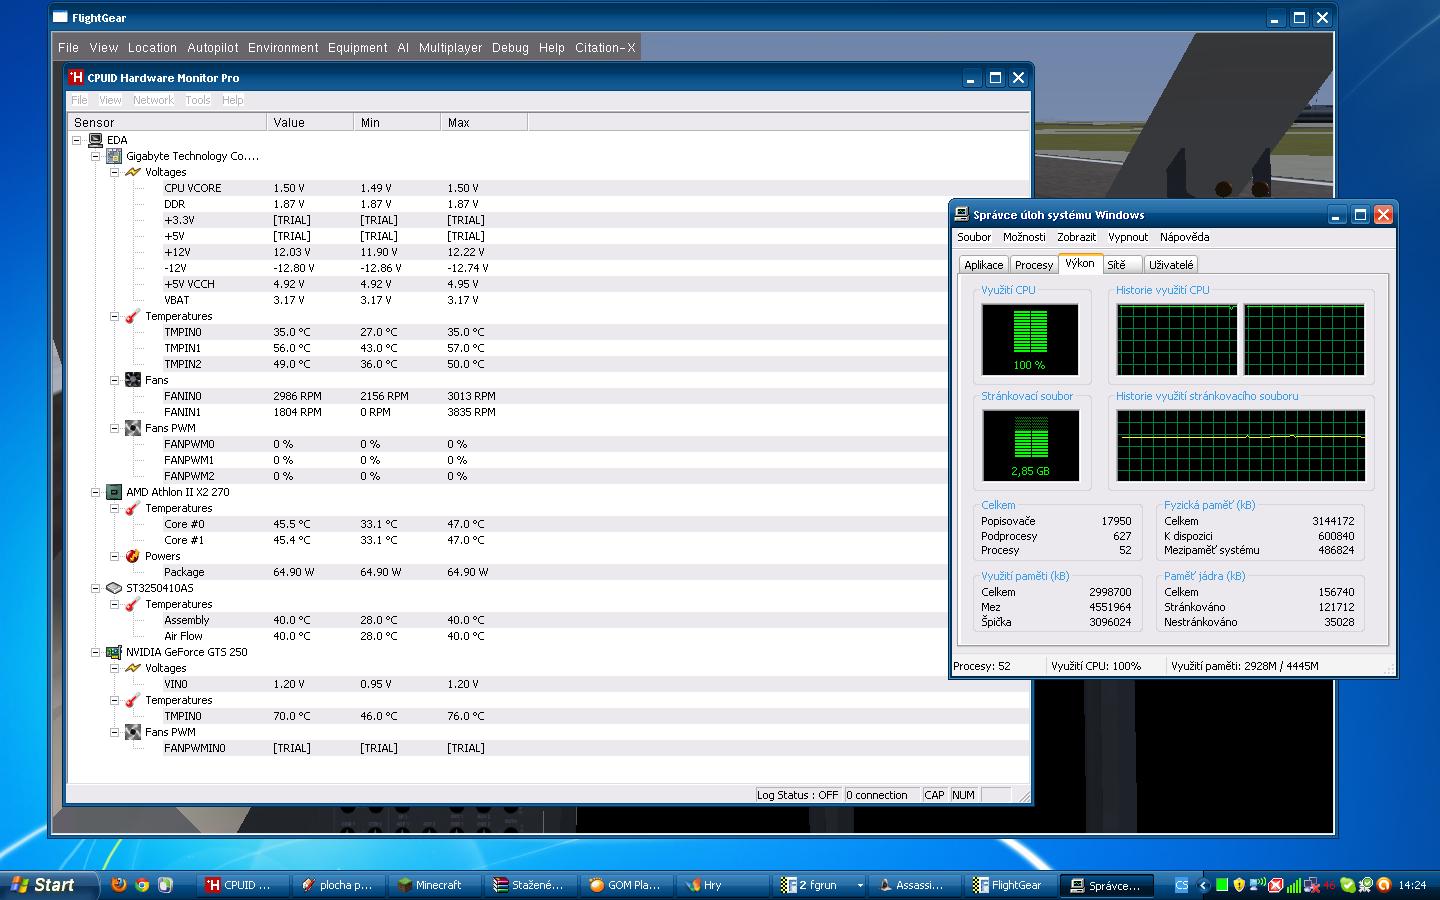Click the NVIDIA GeForce graphics card icon
Screen dimensions: 1440x900
tap(114, 652)
